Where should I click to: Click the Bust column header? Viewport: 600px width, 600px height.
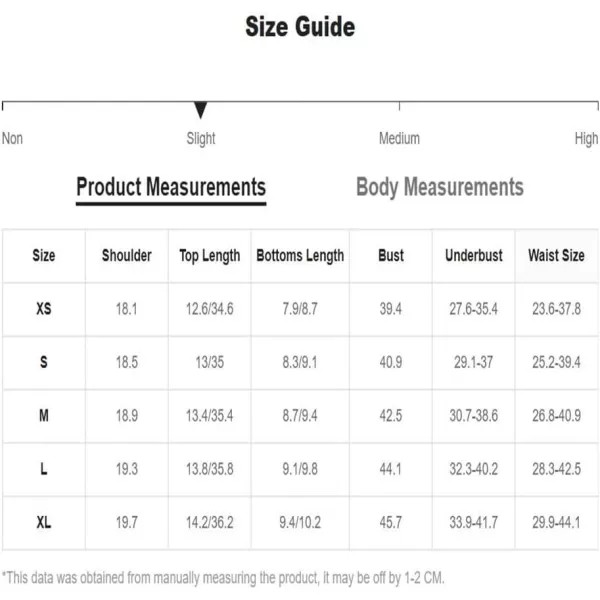pos(391,255)
